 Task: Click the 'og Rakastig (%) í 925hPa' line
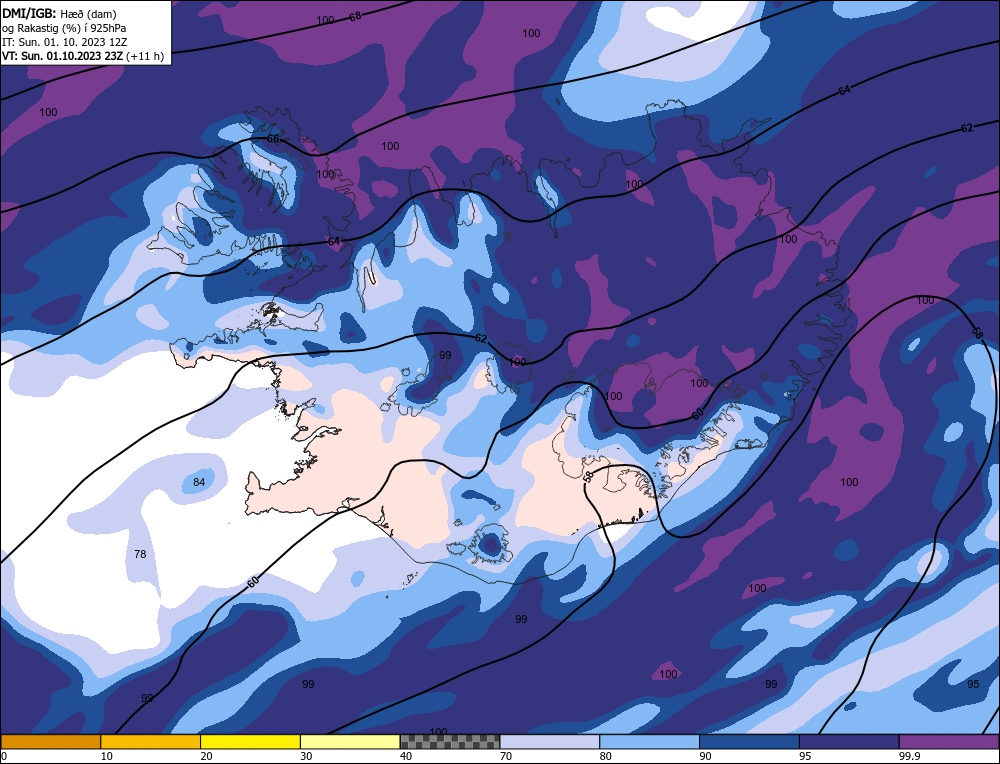click(64, 28)
